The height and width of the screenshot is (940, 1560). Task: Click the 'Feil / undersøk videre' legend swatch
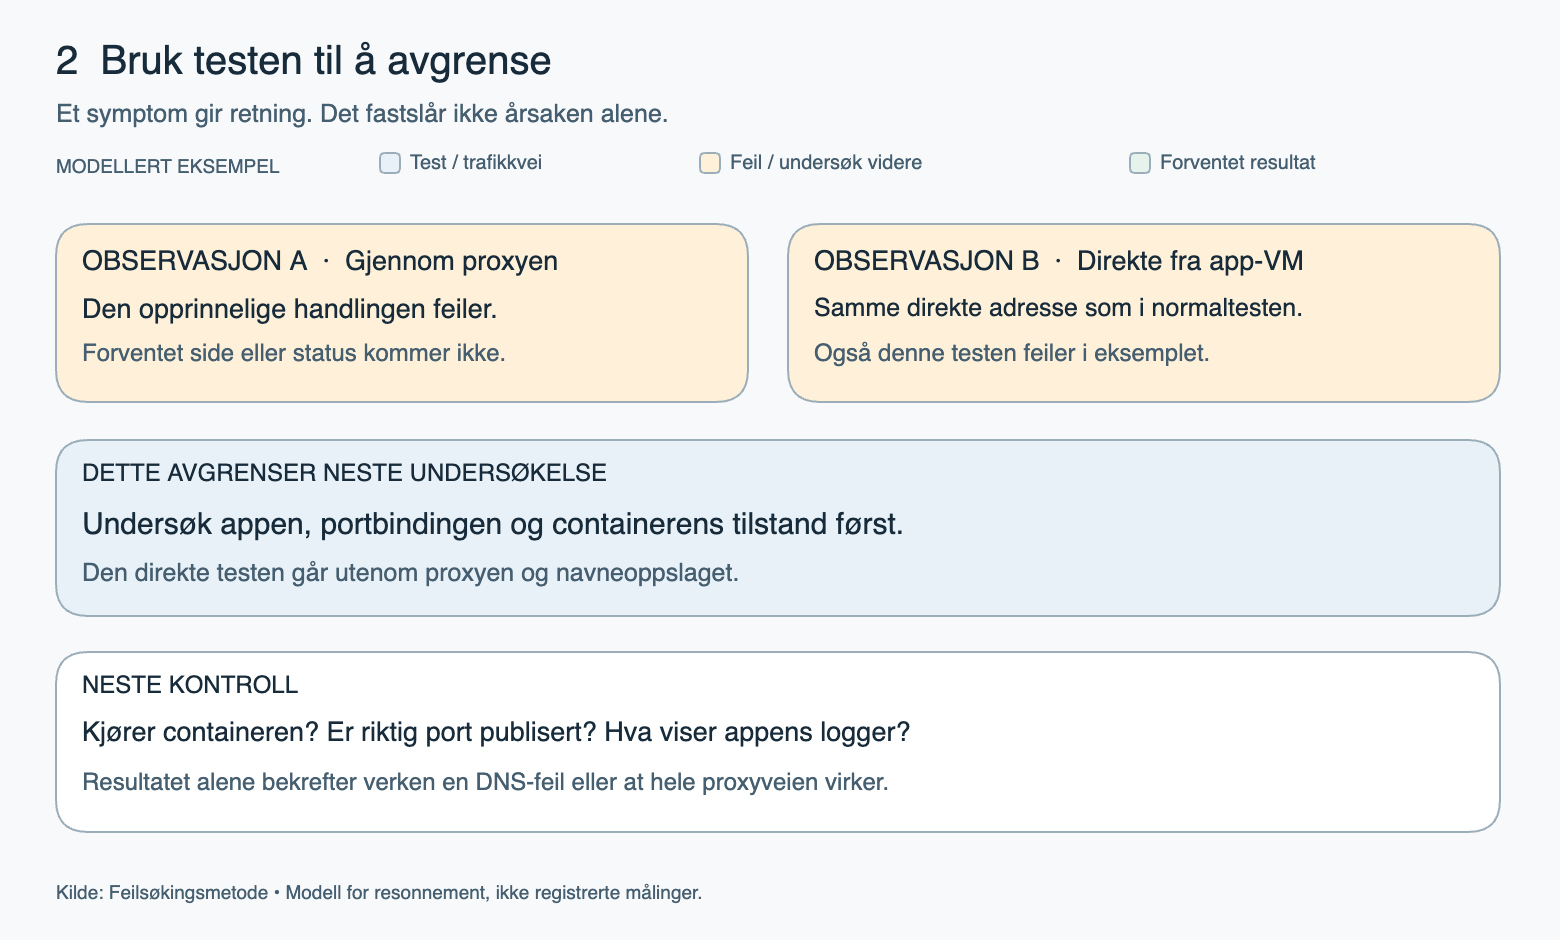click(x=710, y=163)
